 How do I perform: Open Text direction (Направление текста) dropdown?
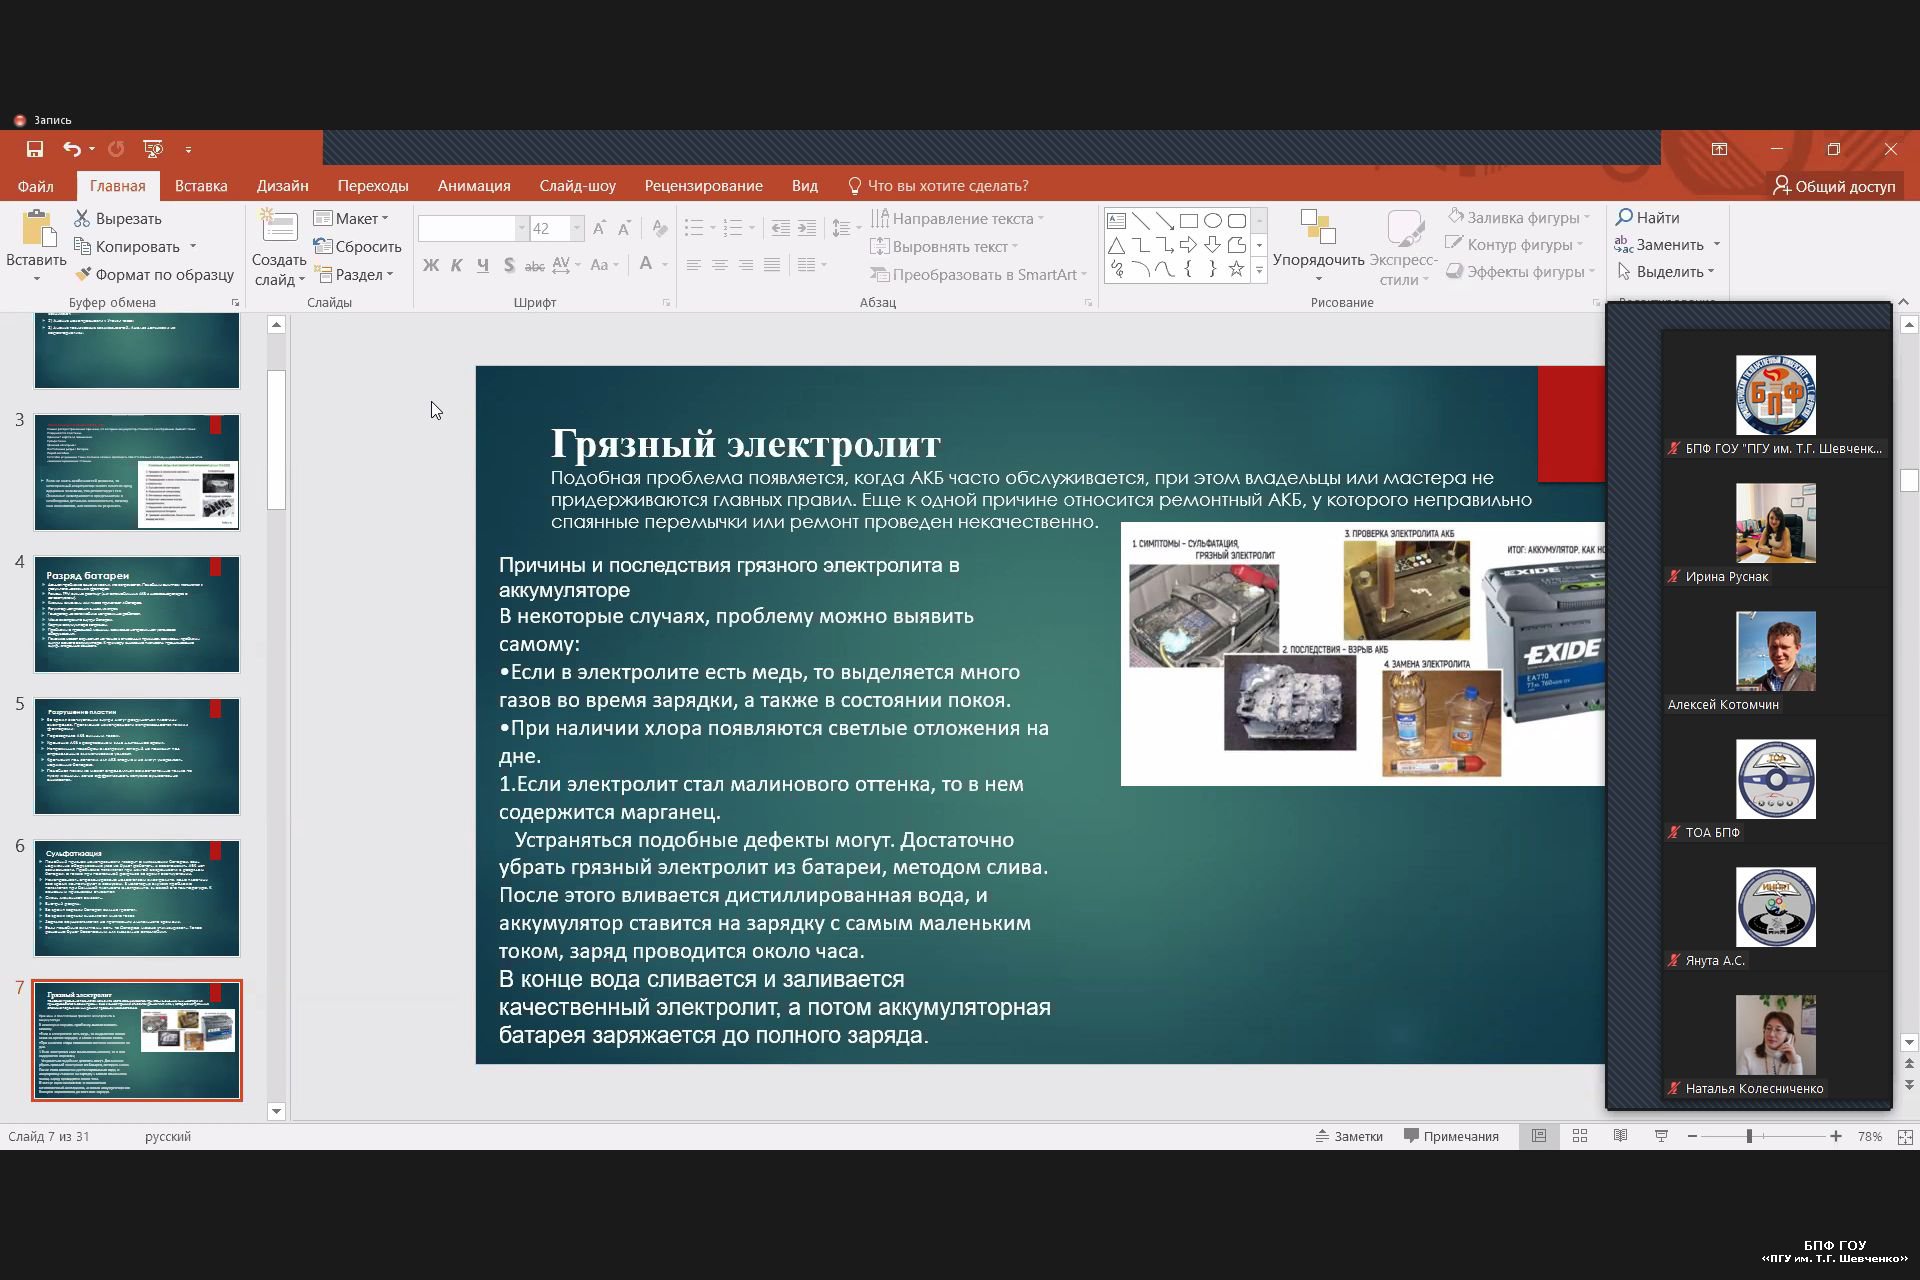[957, 218]
